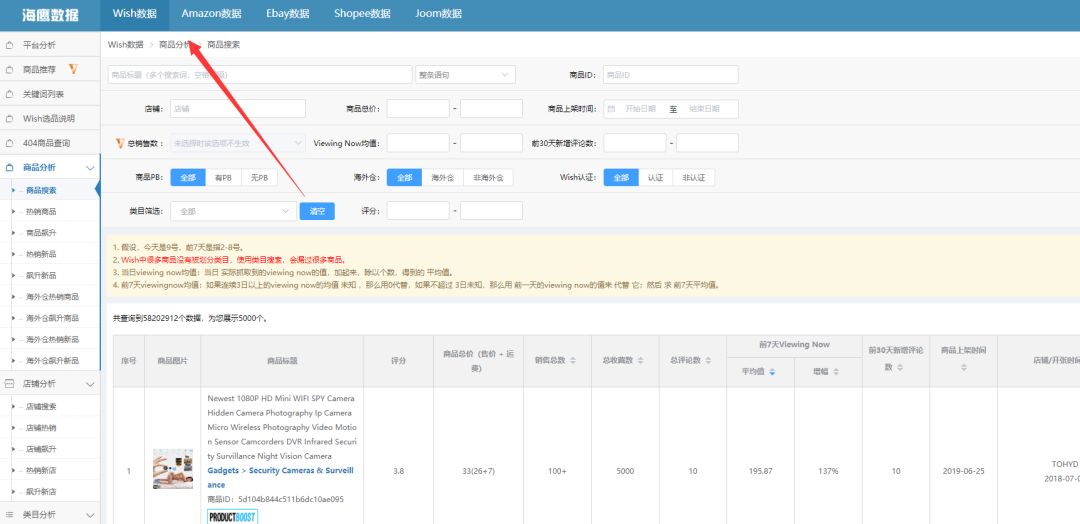The image size is (1080, 524).
Task: Sort by 总评论数 column arrows
Action: [713, 361]
